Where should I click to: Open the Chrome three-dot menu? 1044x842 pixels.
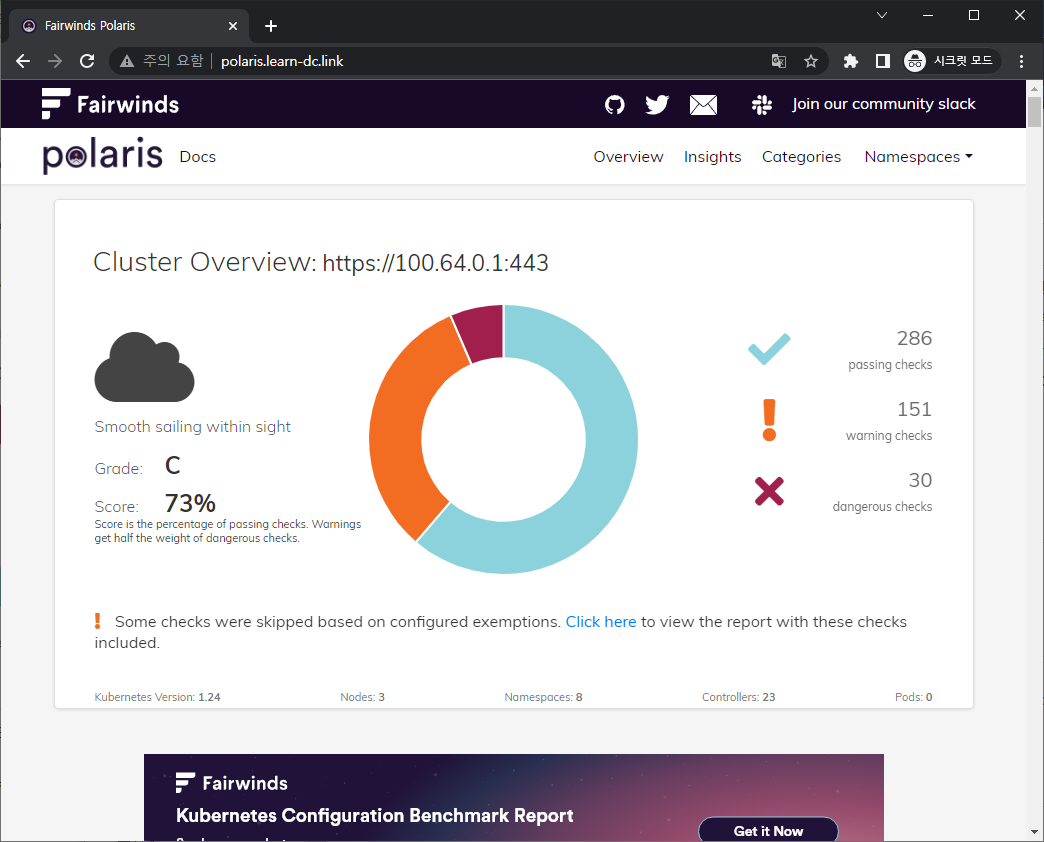pyautogui.click(x=1021, y=61)
